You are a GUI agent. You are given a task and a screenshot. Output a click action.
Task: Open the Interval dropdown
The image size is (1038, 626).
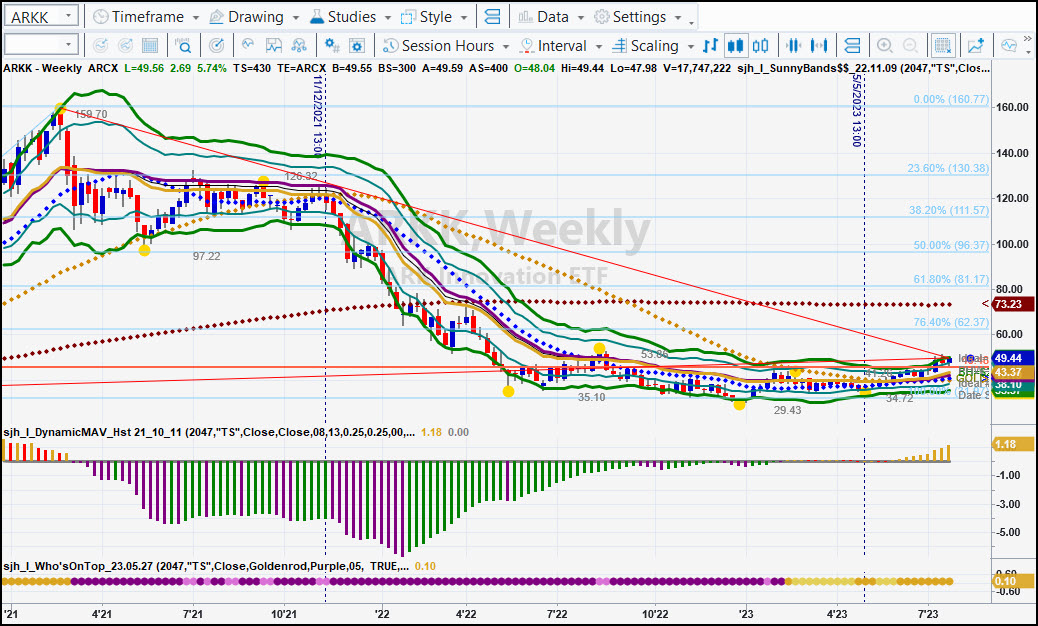[x=561, y=46]
